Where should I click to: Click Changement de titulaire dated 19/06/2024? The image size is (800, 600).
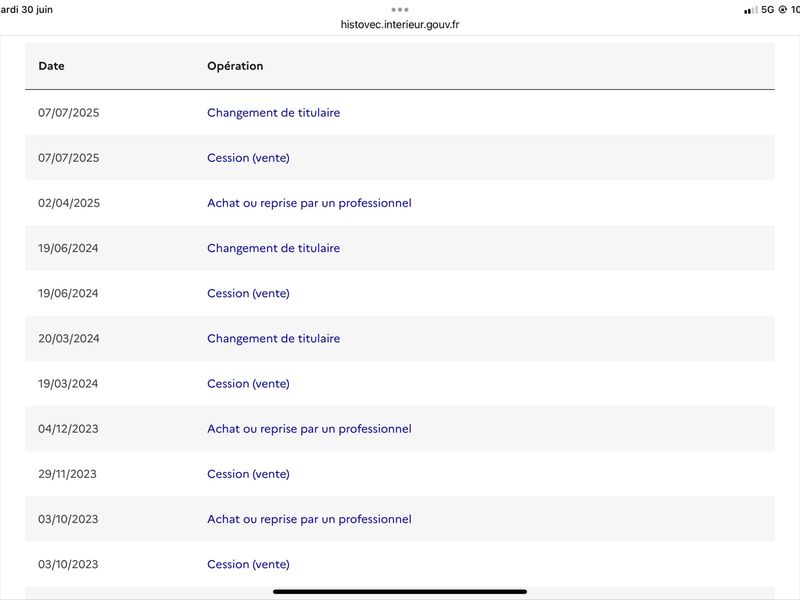(x=273, y=248)
